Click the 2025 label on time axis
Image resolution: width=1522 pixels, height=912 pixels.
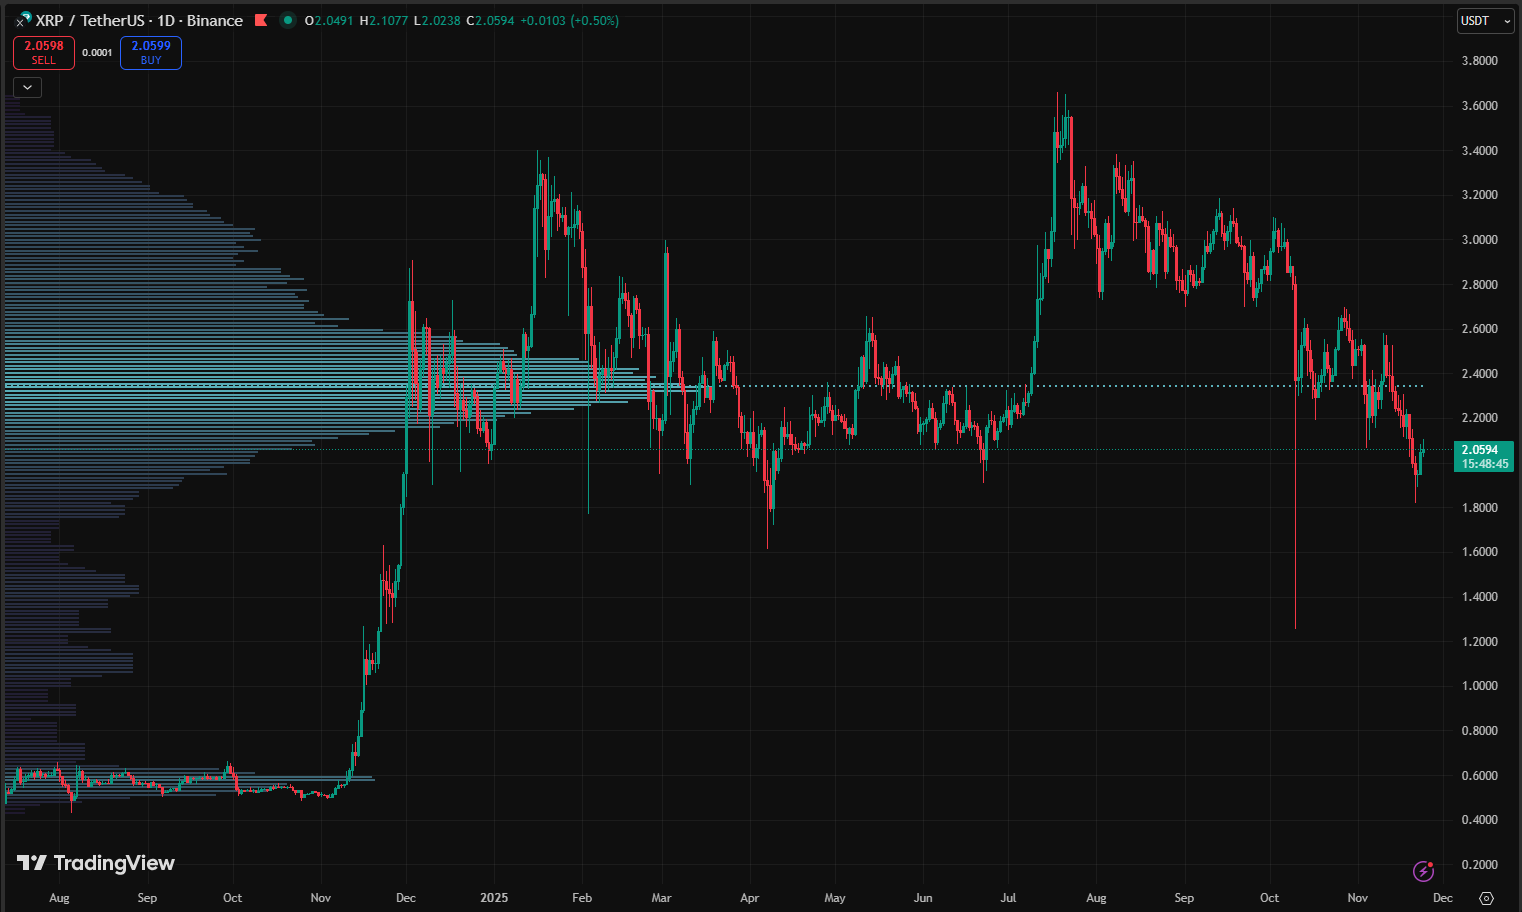coord(494,898)
